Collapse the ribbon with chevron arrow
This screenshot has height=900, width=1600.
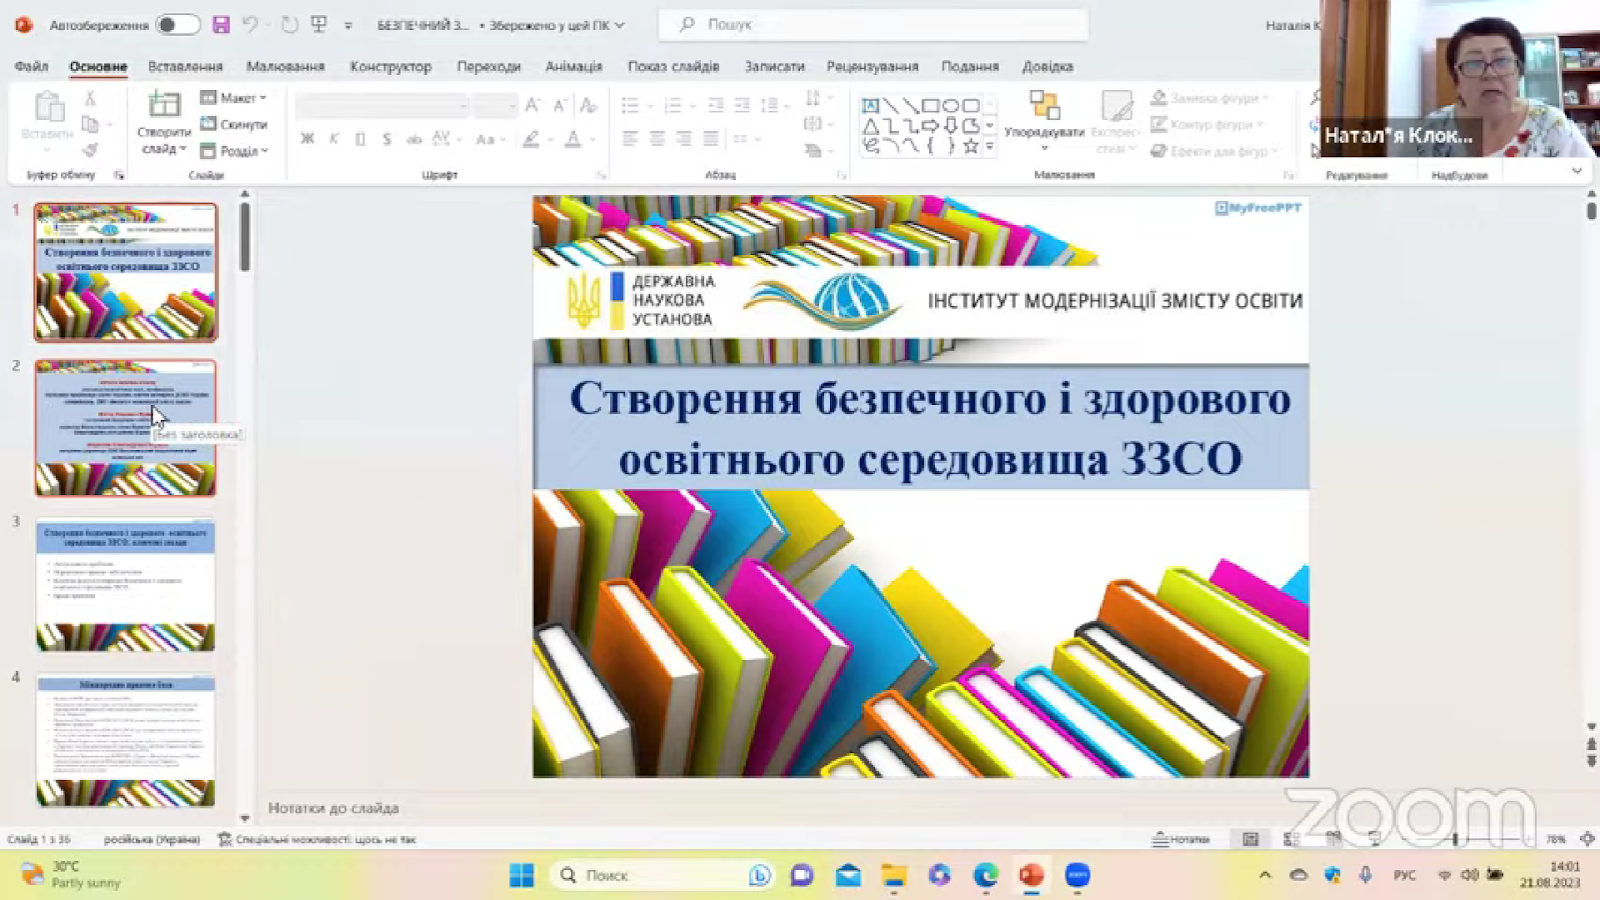coord(1576,172)
